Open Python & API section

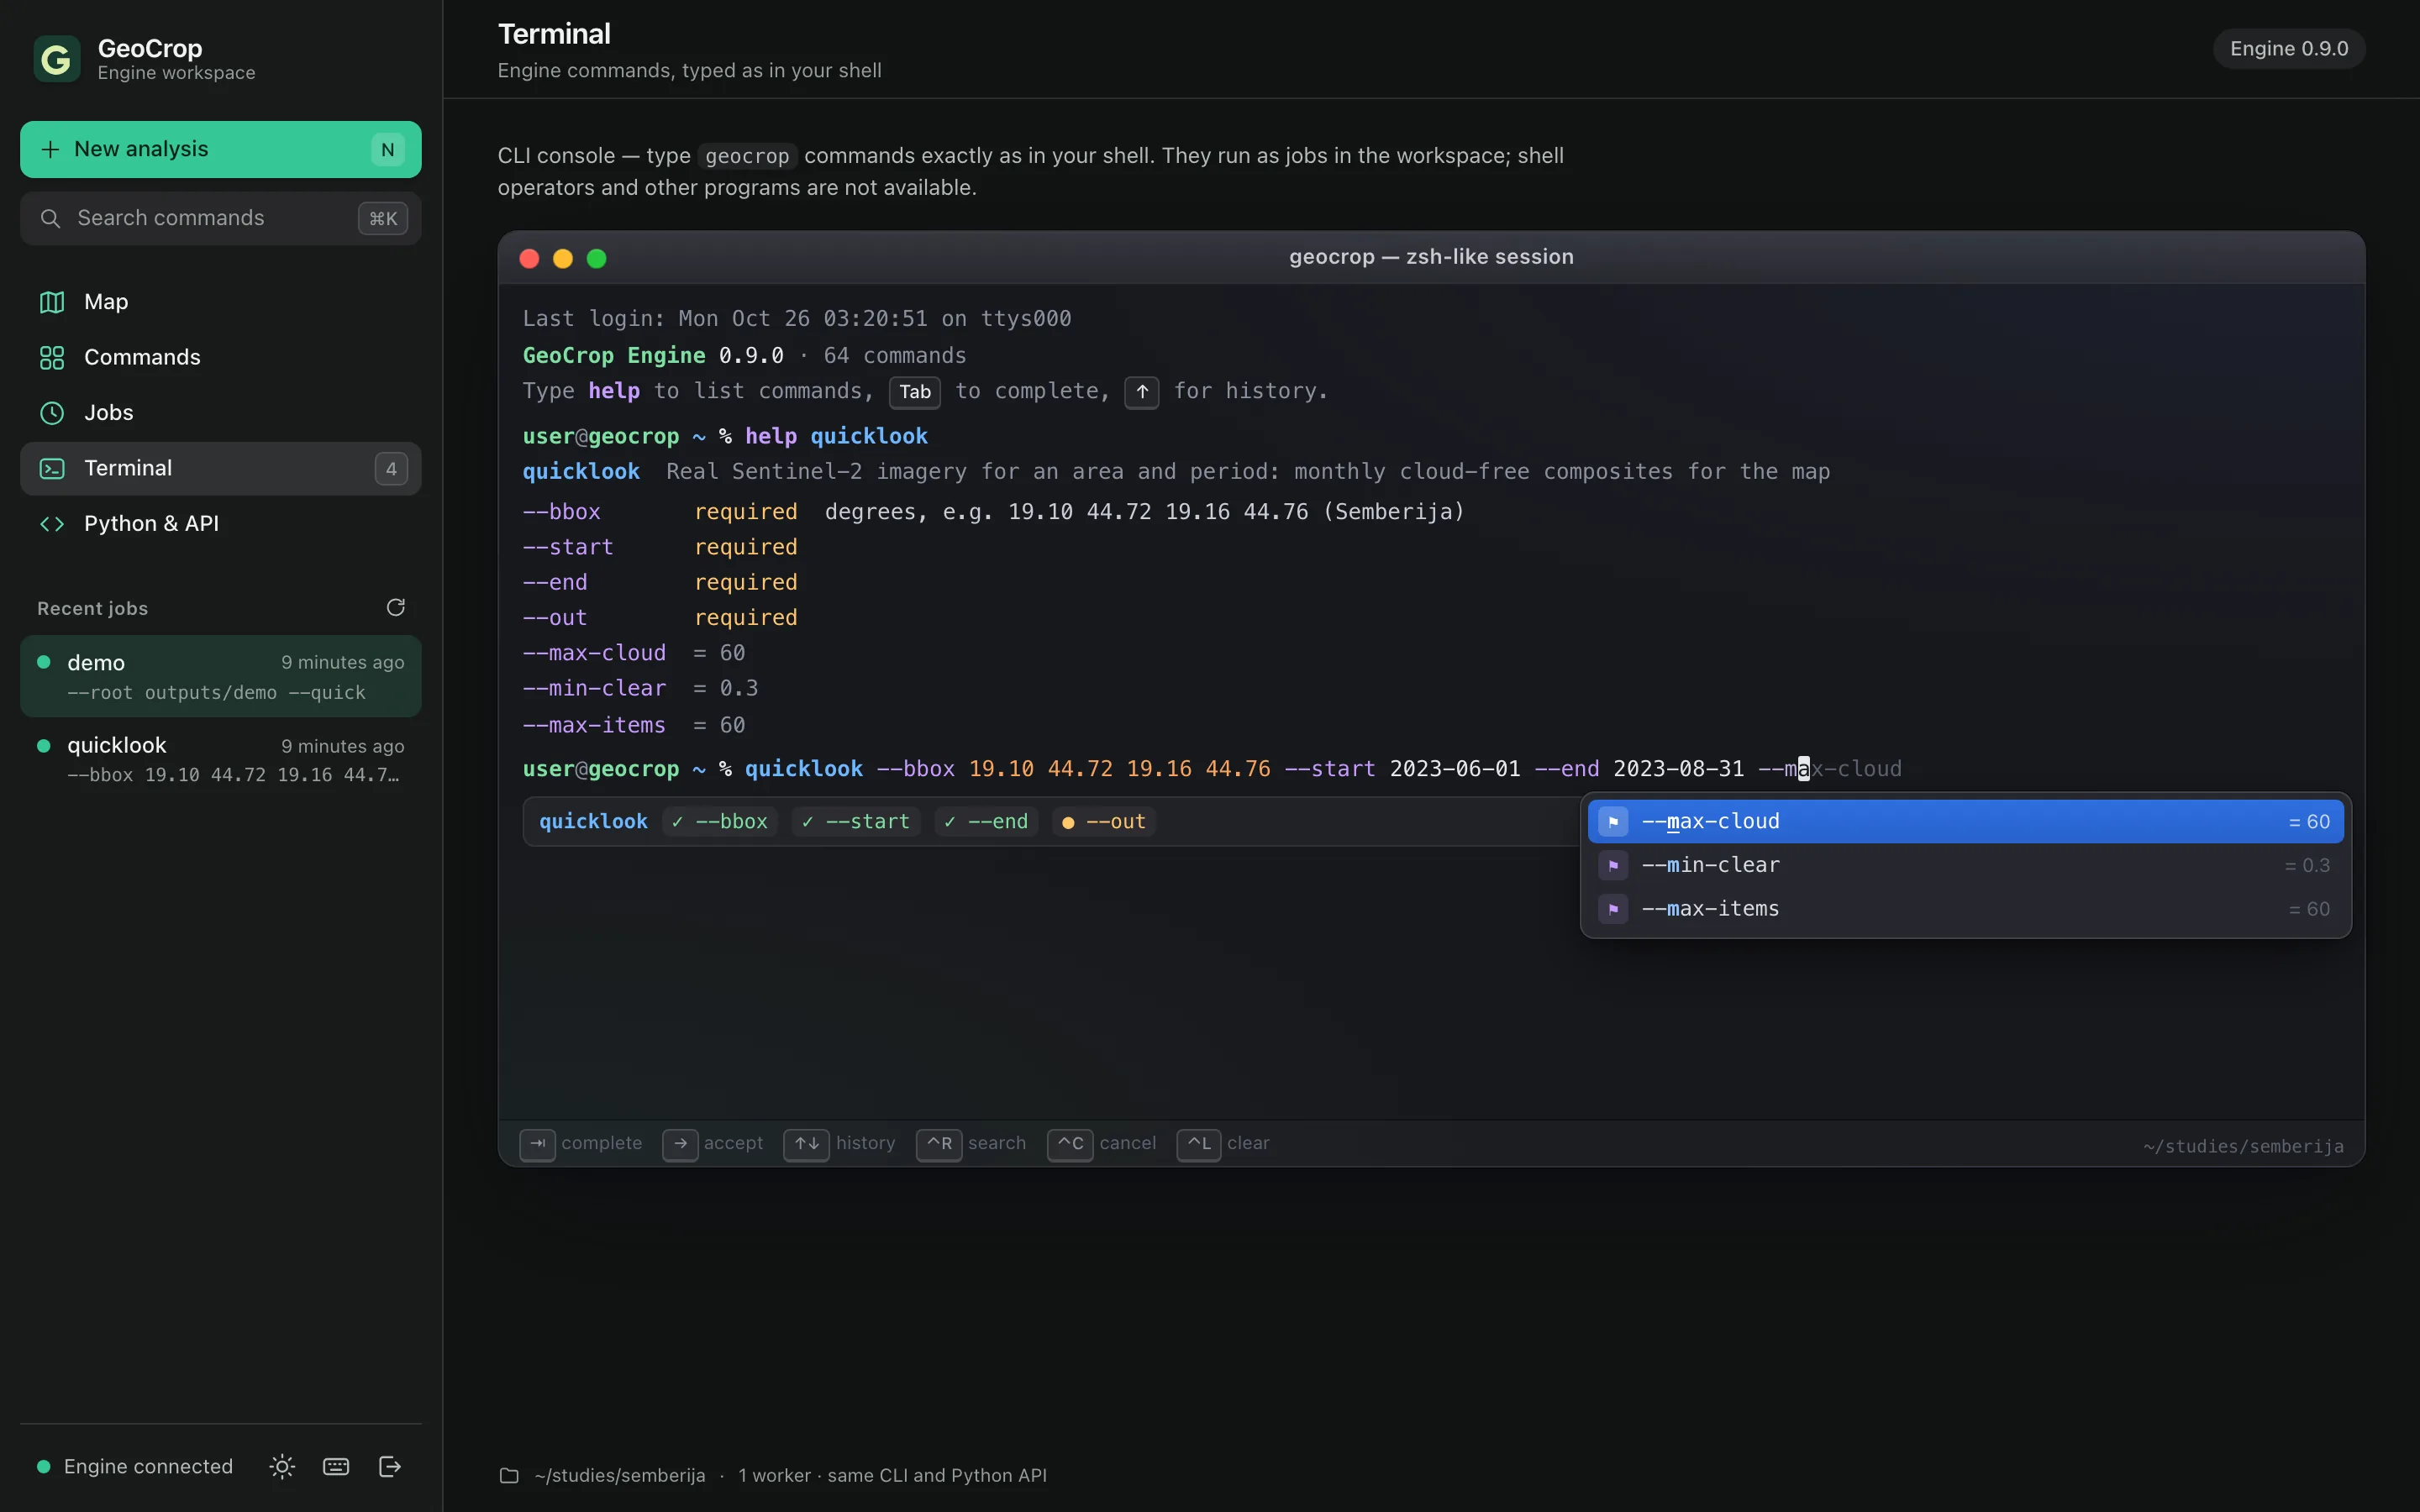coord(220,524)
